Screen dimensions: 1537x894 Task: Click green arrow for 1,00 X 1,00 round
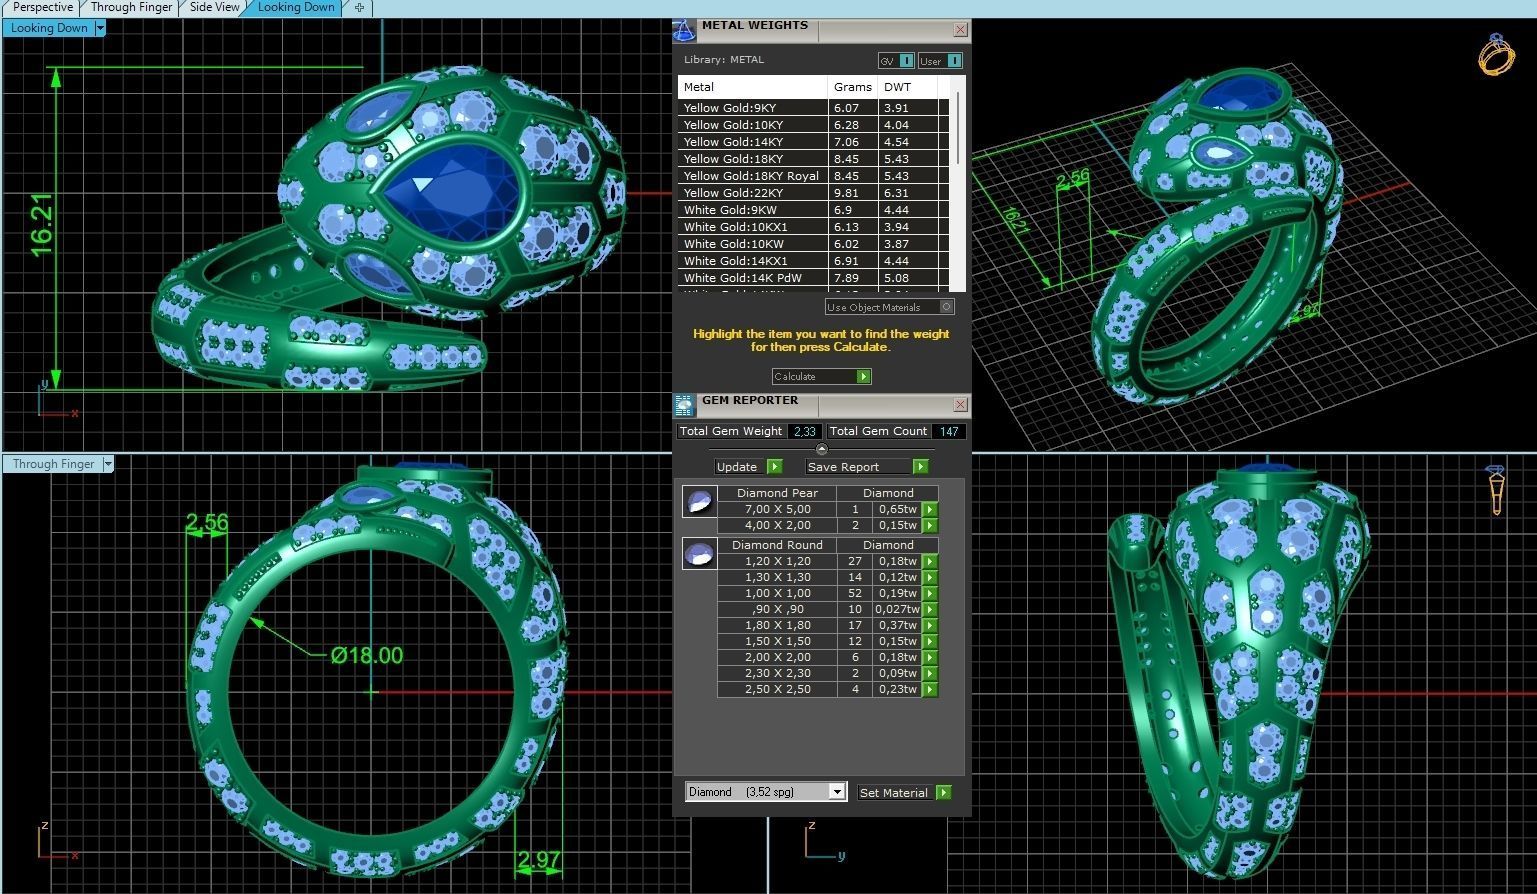tap(930, 593)
